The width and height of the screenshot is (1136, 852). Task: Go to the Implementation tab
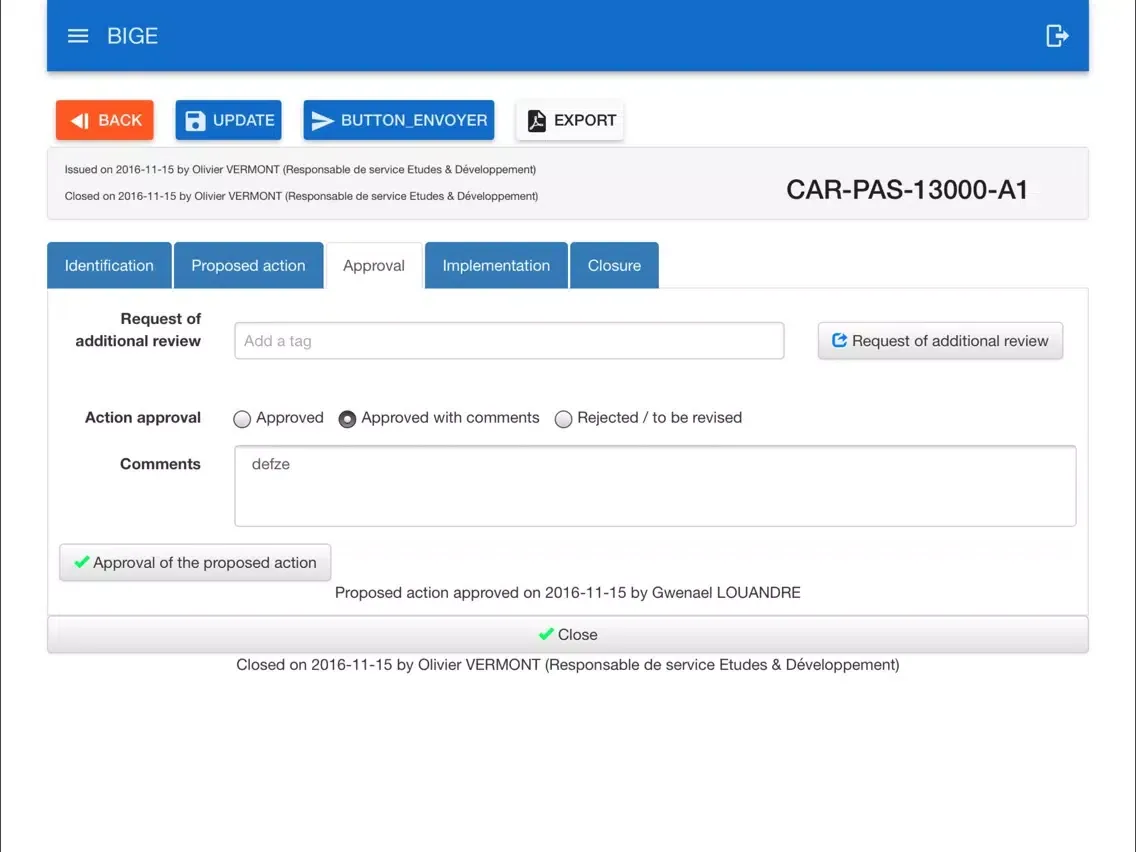click(496, 266)
